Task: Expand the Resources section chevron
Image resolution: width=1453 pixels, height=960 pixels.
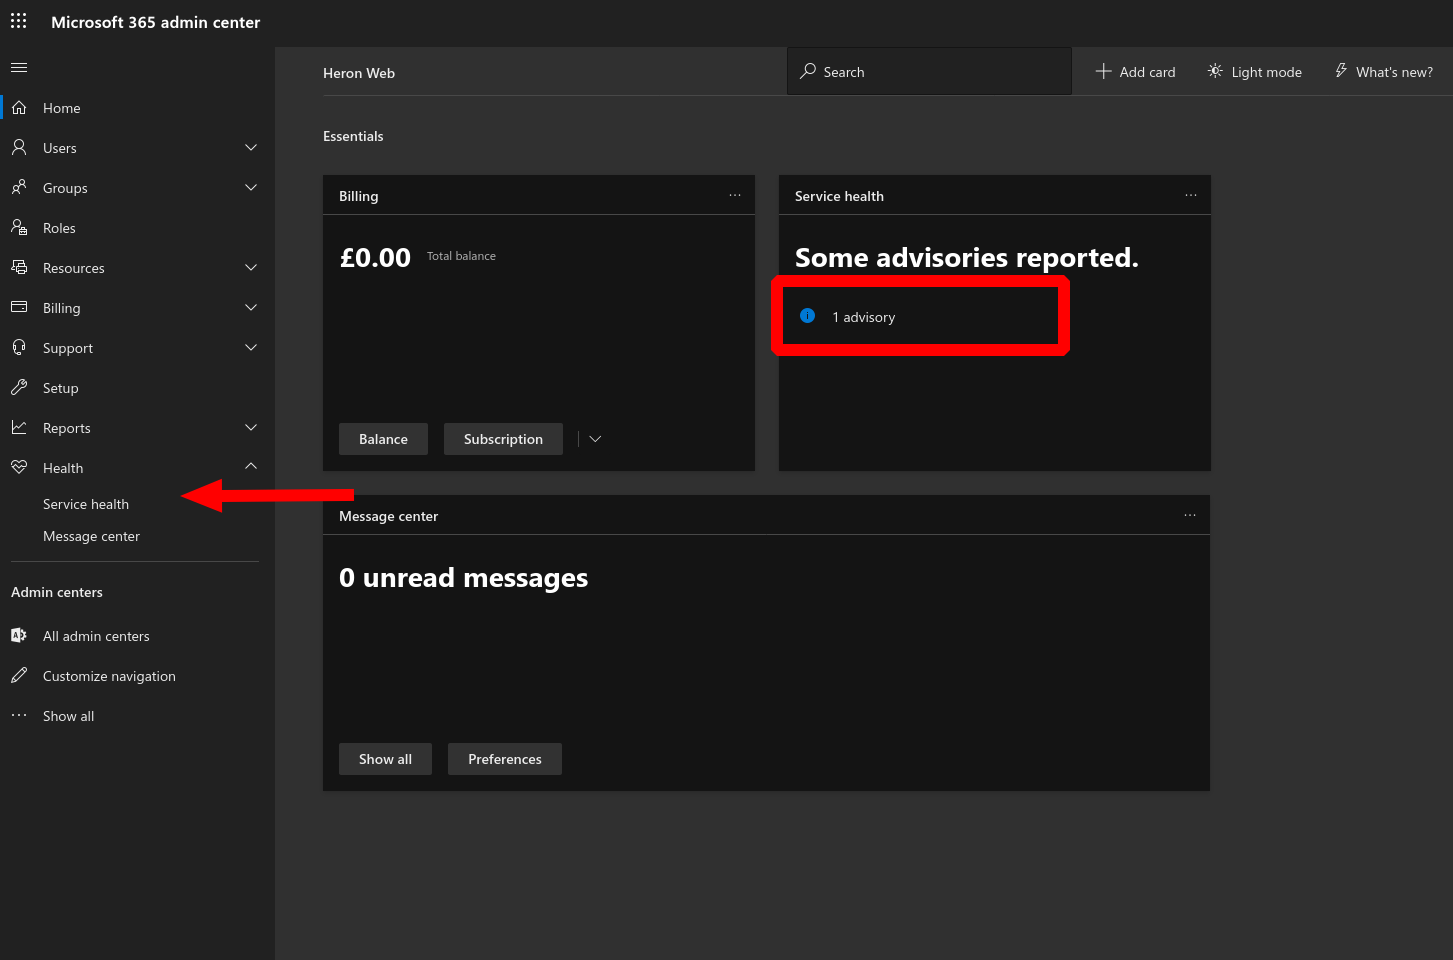Action: (251, 267)
